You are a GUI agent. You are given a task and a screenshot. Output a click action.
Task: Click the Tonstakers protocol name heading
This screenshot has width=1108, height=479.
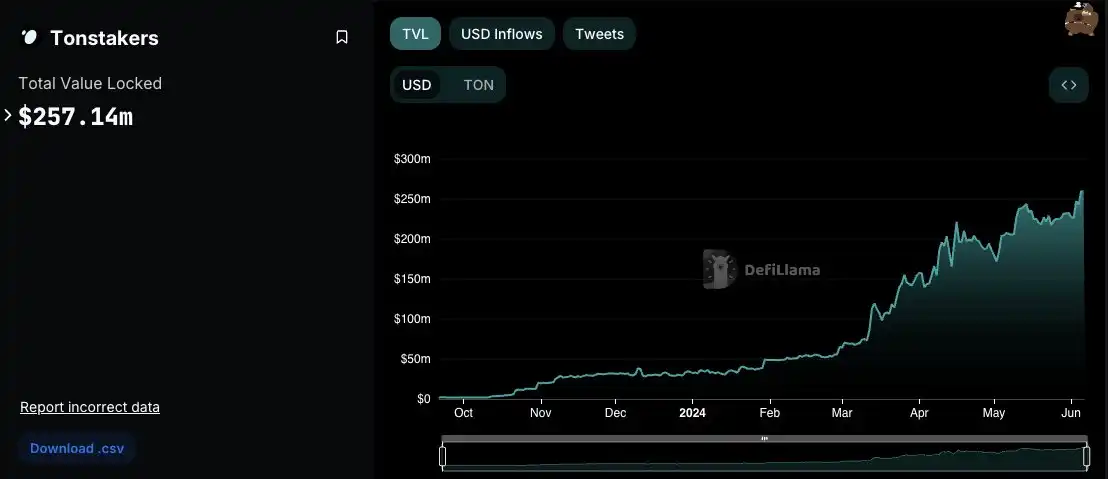(x=104, y=38)
